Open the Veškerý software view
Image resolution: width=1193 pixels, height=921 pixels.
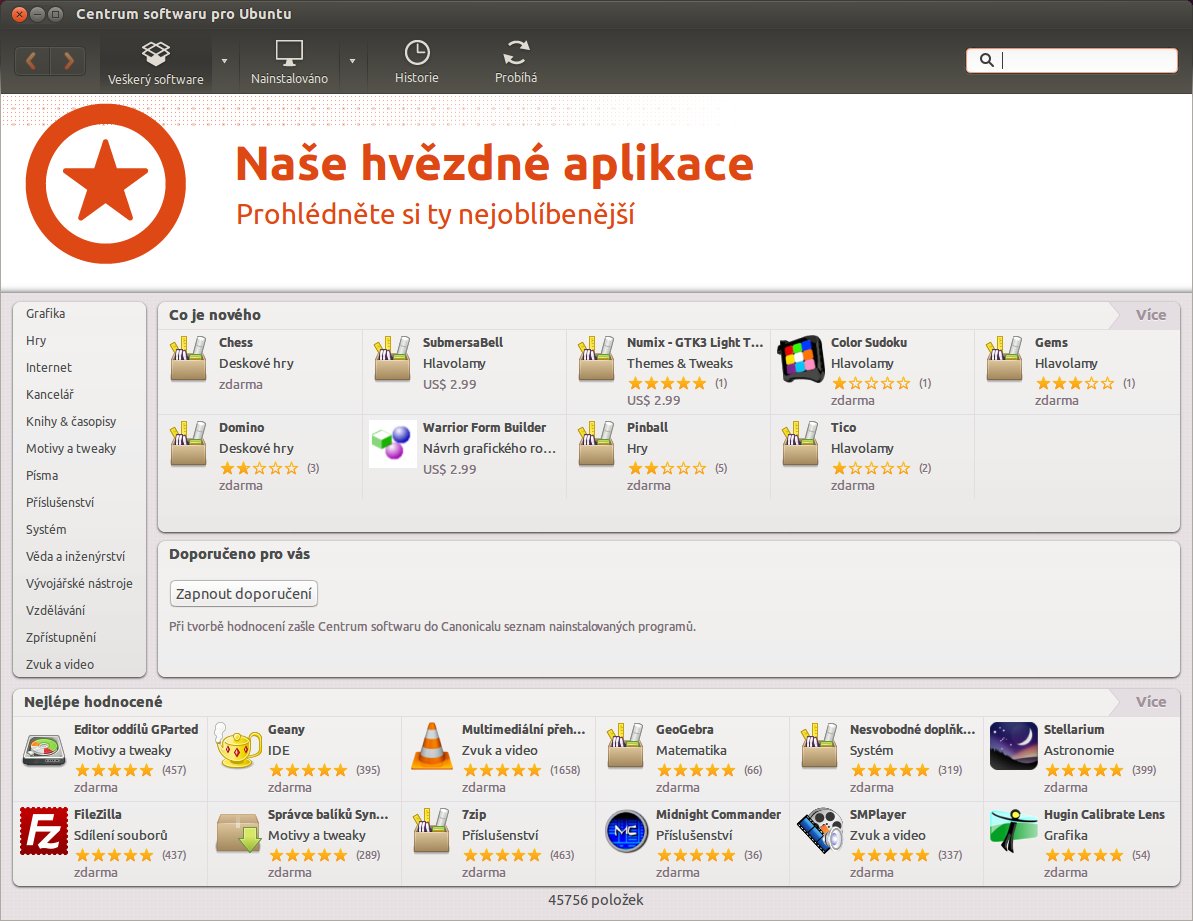pyautogui.click(x=156, y=62)
